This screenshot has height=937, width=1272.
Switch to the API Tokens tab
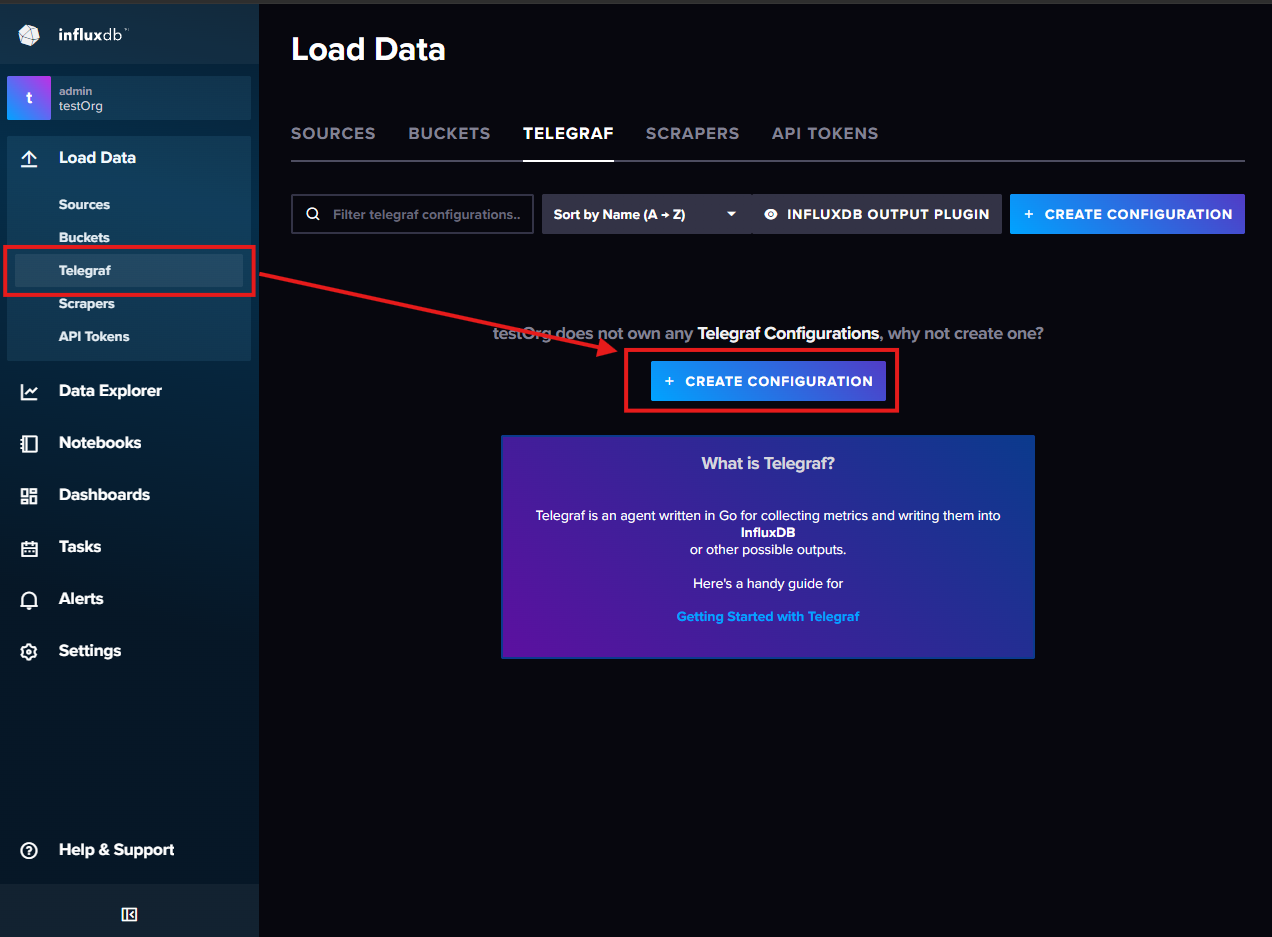pos(825,134)
